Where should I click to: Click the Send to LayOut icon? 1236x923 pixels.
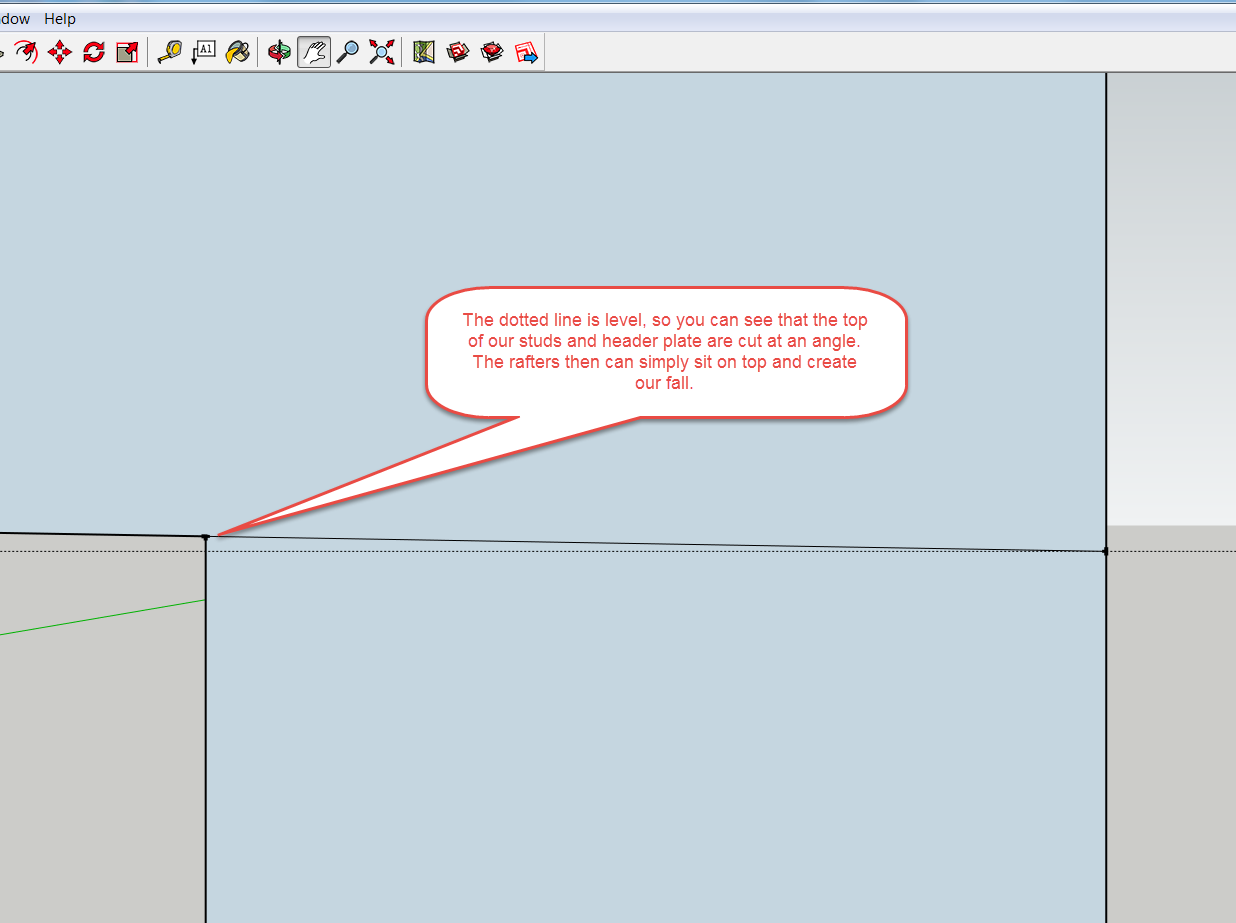526,52
